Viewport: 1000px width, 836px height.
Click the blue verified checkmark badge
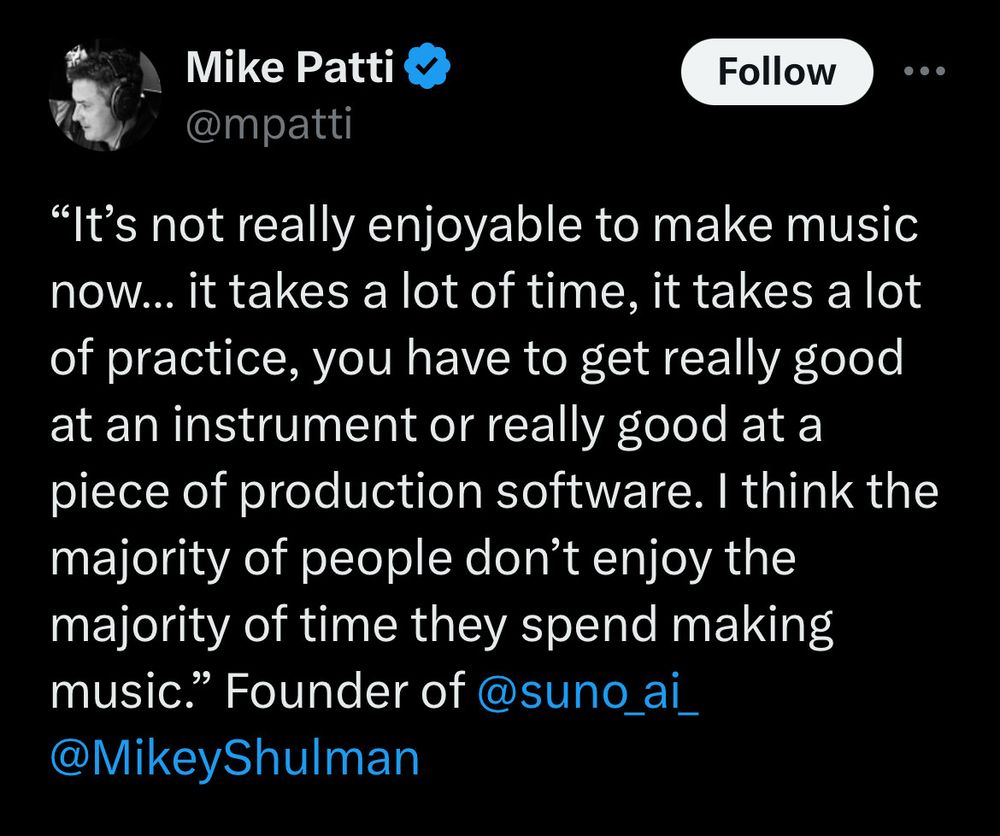(x=427, y=66)
